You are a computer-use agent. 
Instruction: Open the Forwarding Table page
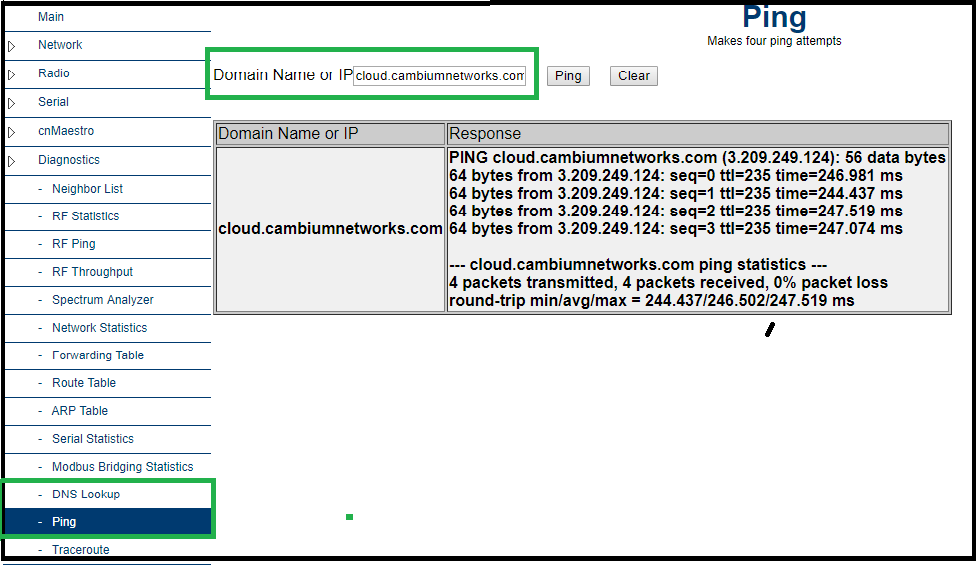pyautogui.click(x=98, y=355)
